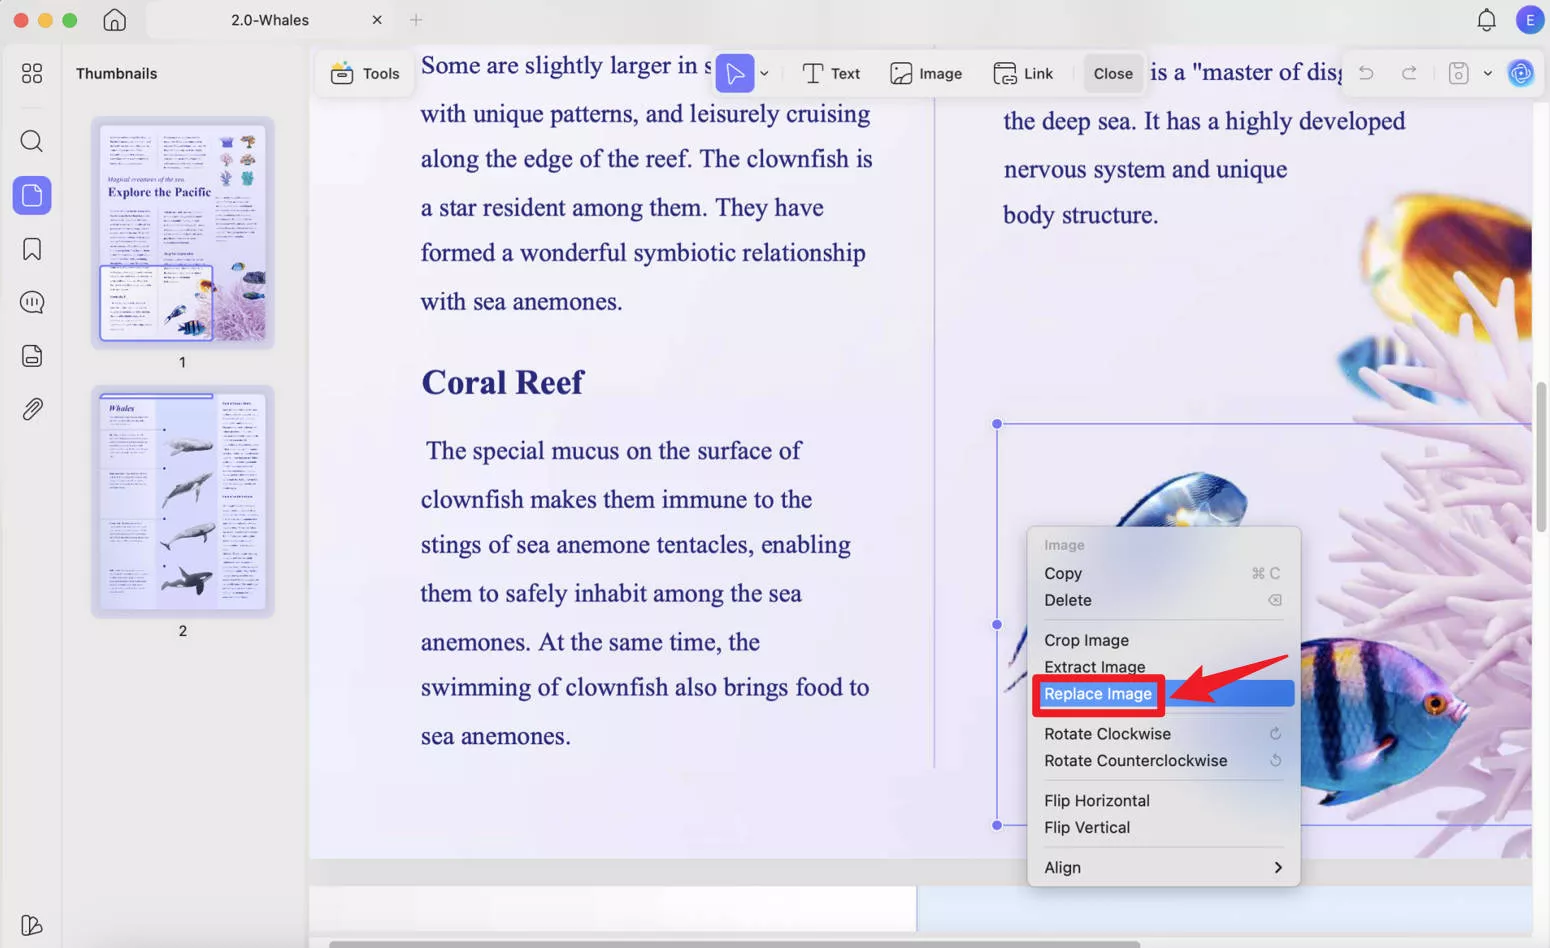Choose Flip Horizontal in context menu
The image size is (1550, 948).
pyautogui.click(x=1164, y=801)
